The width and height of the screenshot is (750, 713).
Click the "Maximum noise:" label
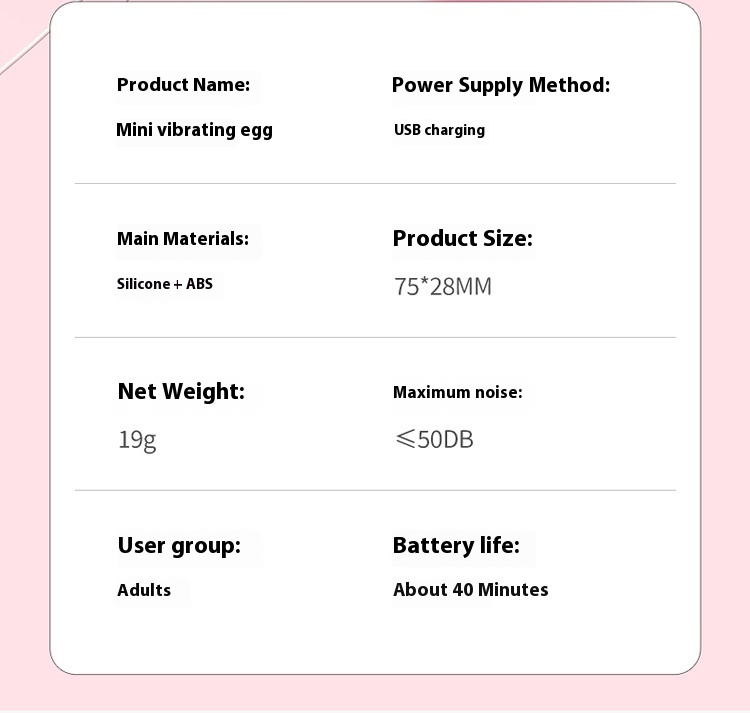[457, 392]
